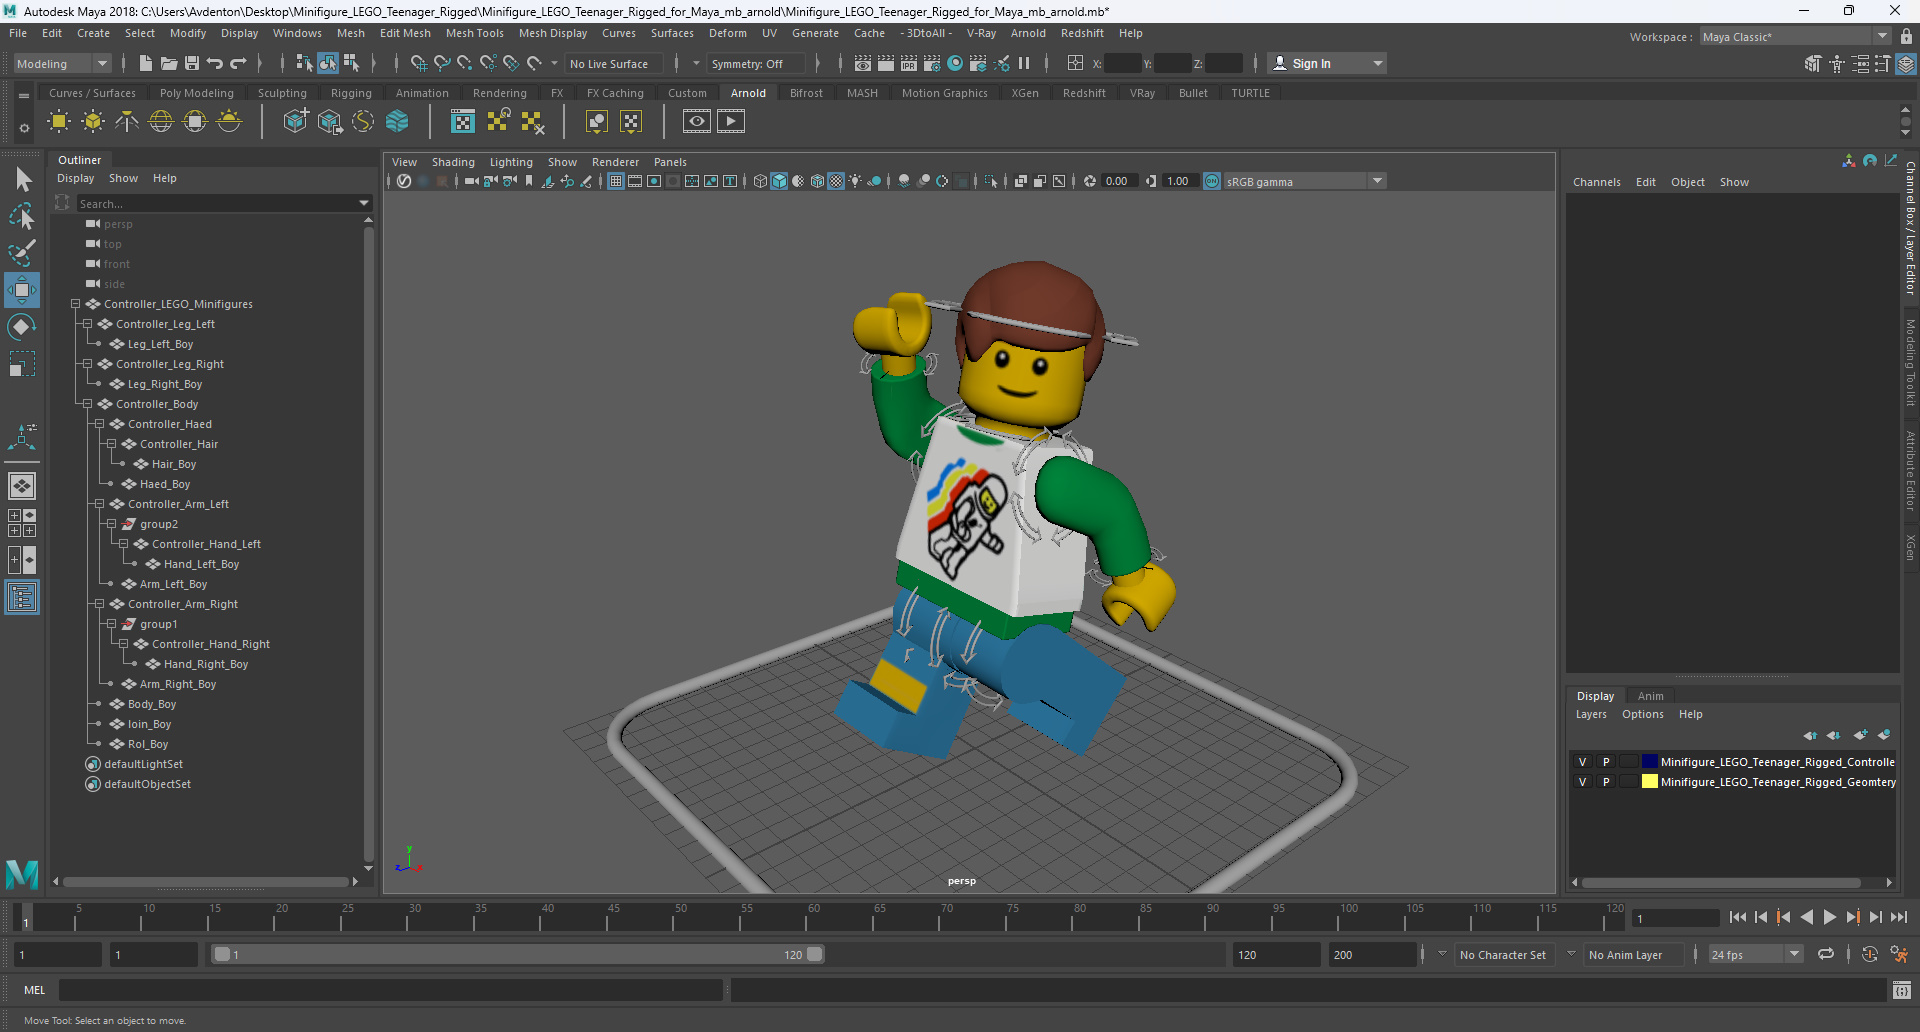1920x1032 pixels.
Task: Expand the Sign In dropdown arrow
Action: pos(1378,63)
